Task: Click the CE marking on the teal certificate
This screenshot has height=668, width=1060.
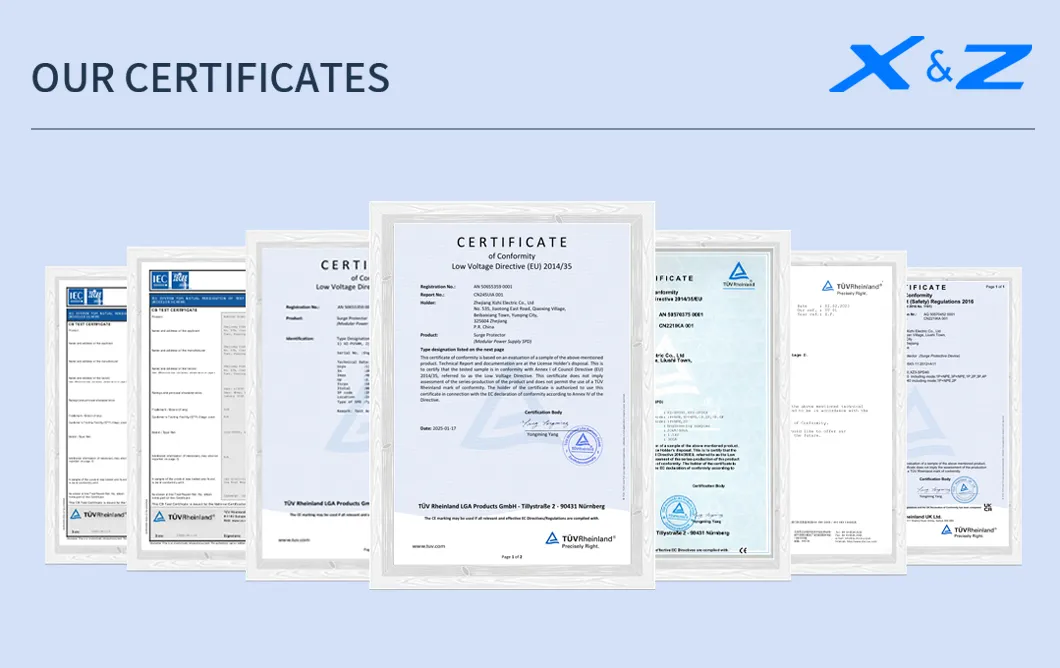Action: coord(745,547)
